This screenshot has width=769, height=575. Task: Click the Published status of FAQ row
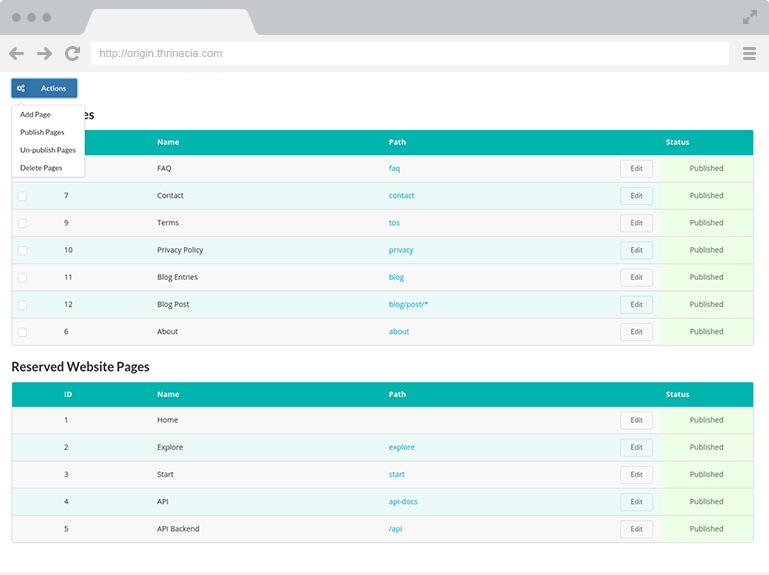pos(706,168)
